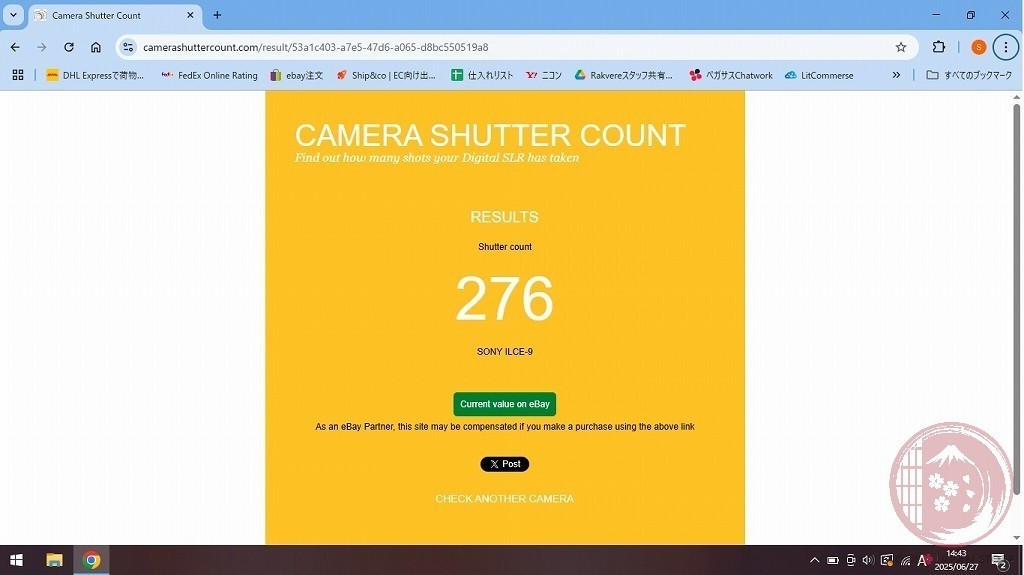Open the apps grid in bookmarks bar
This screenshot has height=575, width=1024.
point(18,75)
